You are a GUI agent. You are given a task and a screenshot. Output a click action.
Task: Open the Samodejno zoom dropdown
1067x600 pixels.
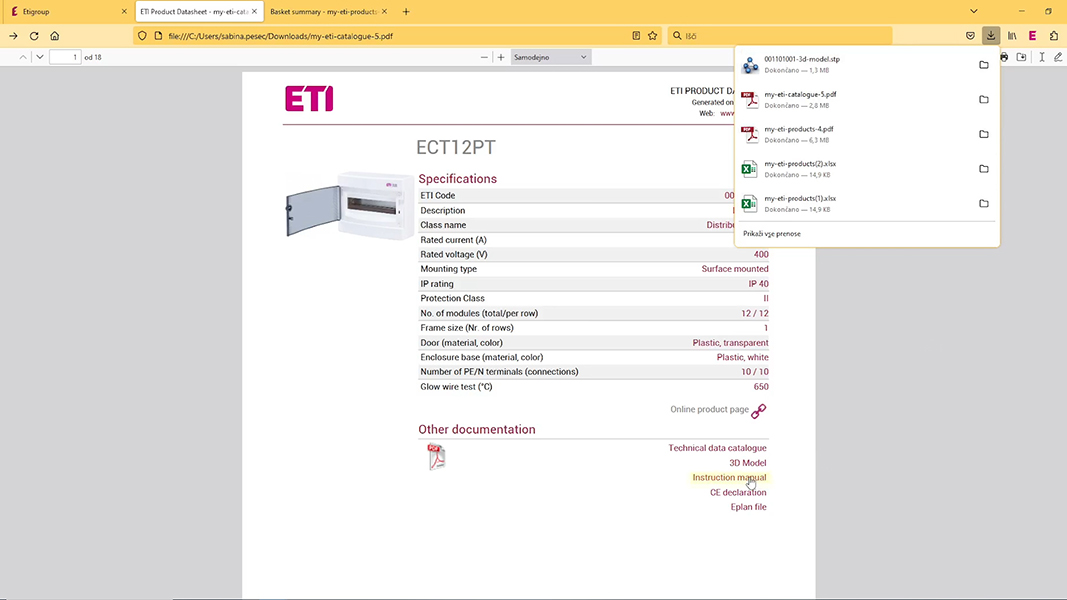[549, 57]
